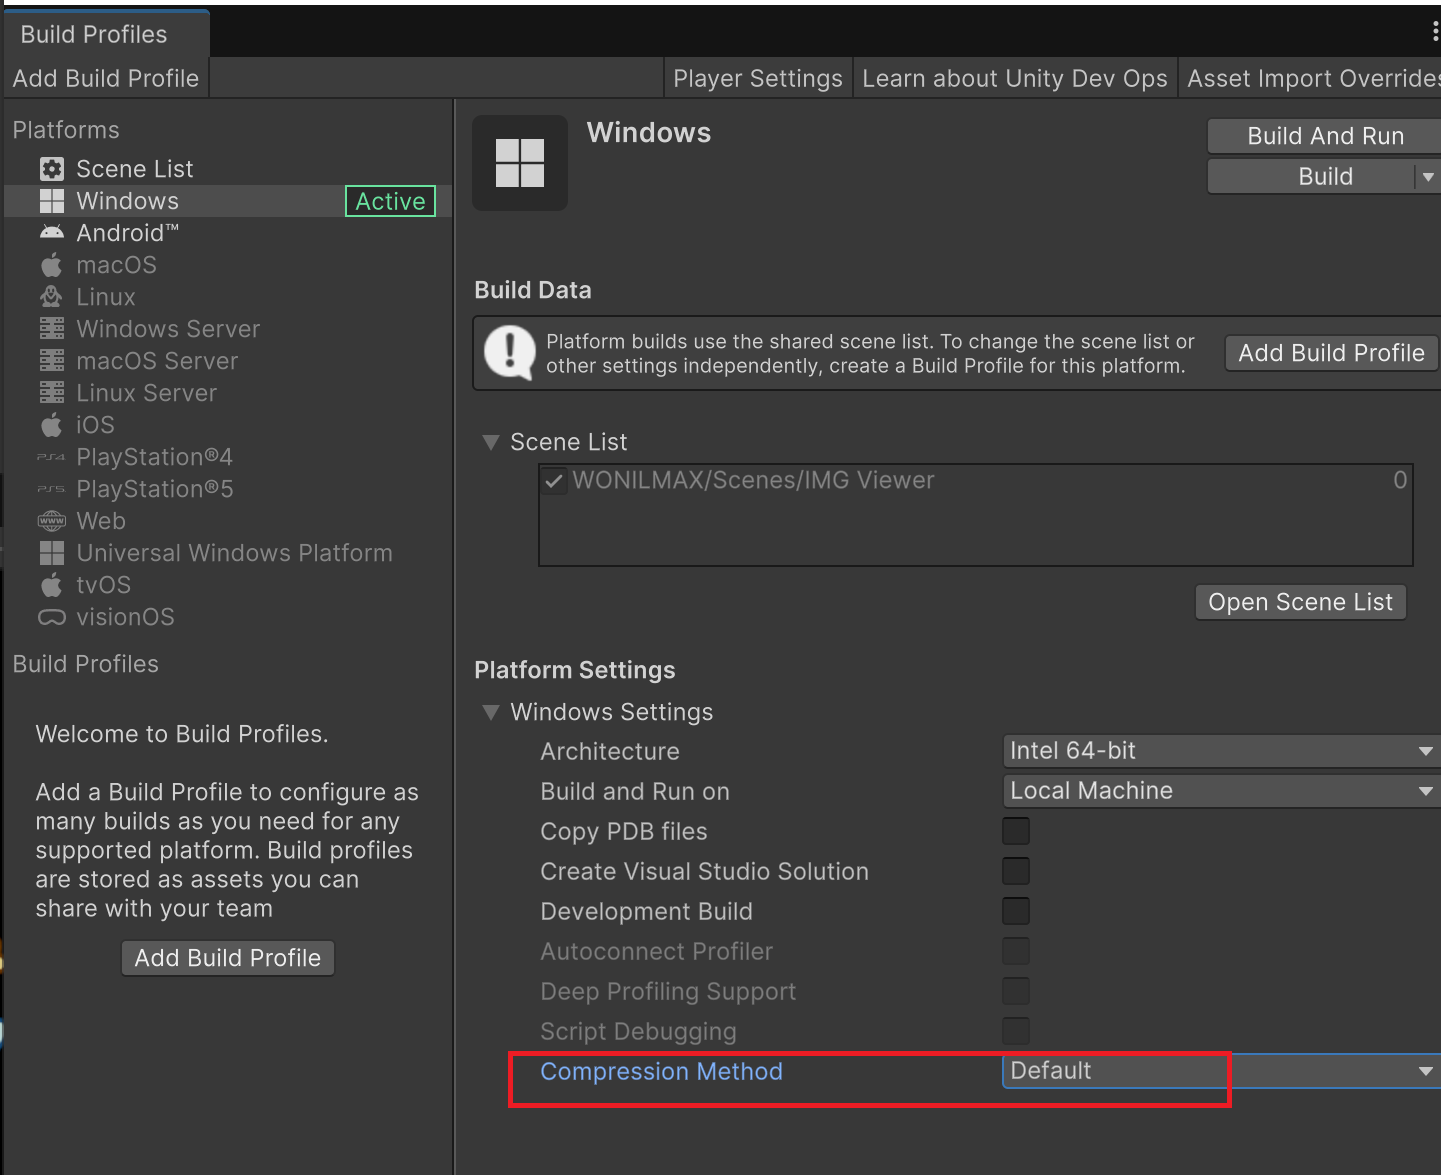Click the Android robot icon
The height and width of the screenshot is (1175, 1441).
[52, 233]
